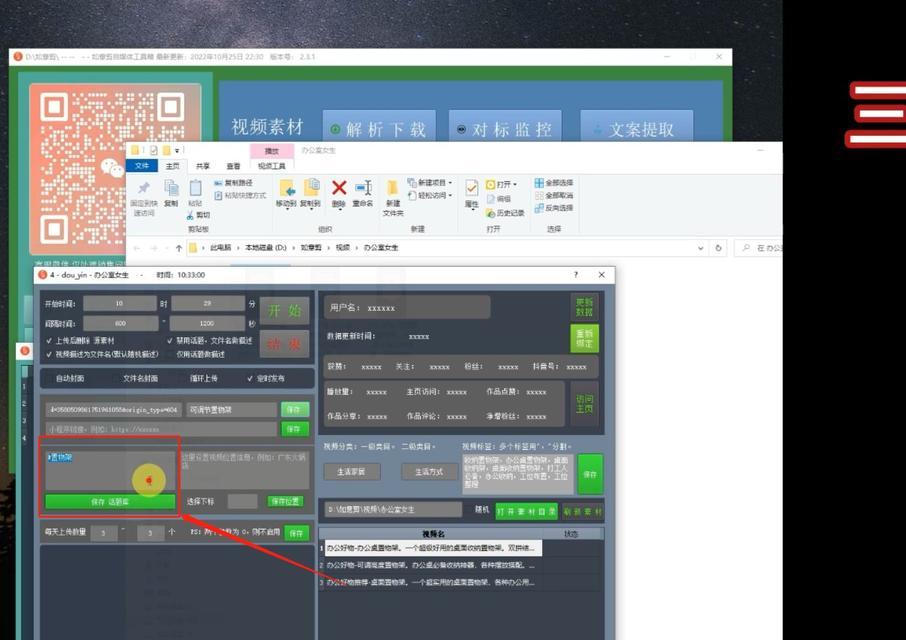The width and height of the screenshot is (906, 640).
Task: Open the 打开 dropdown in Explorer ribbon
Action: [502, 184]
